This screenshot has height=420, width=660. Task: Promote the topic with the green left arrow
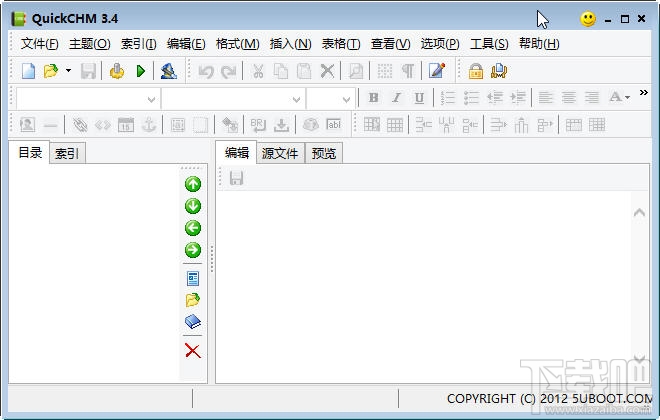[193, 228]
